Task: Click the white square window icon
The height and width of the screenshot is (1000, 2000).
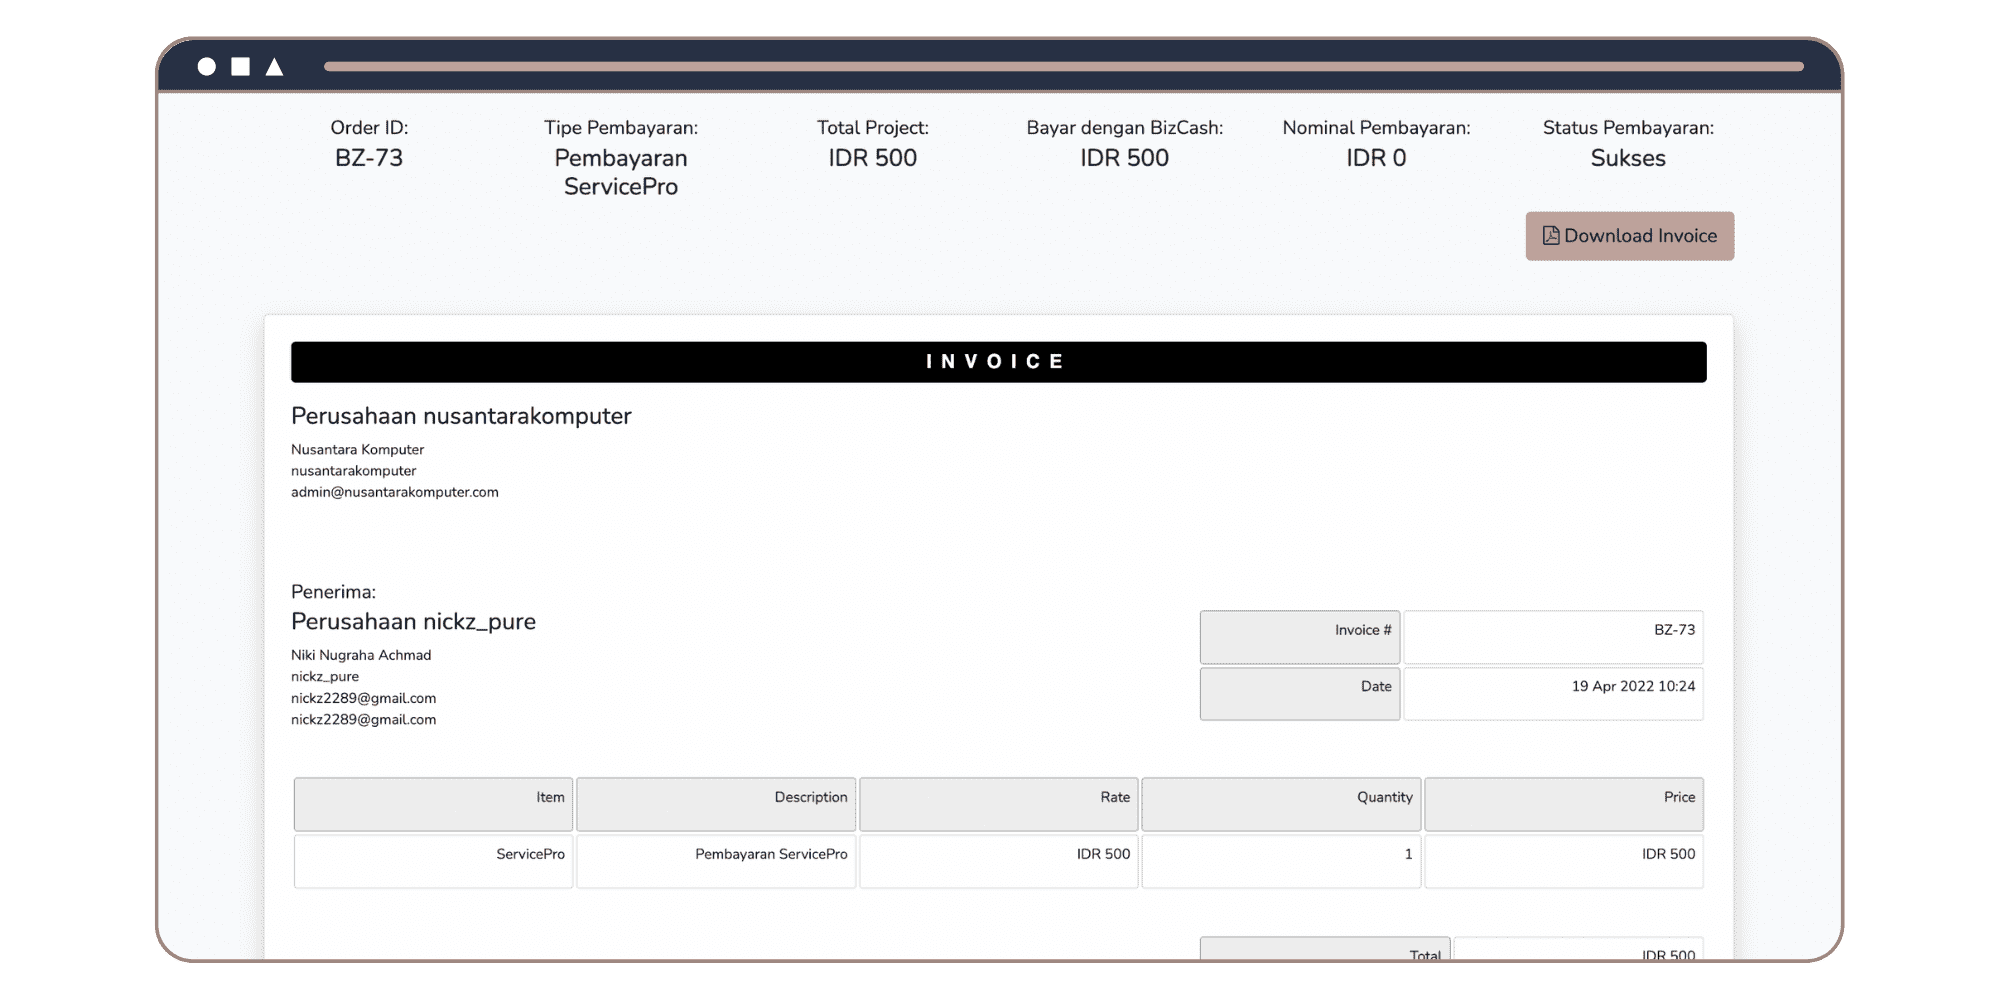Action: pyautogui.click(x=240, y=67)
